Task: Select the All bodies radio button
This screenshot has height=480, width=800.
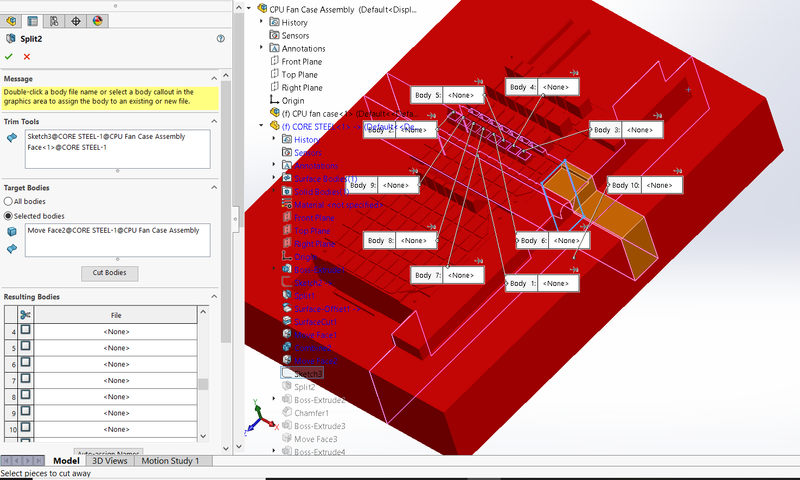Action: (9, 201)
